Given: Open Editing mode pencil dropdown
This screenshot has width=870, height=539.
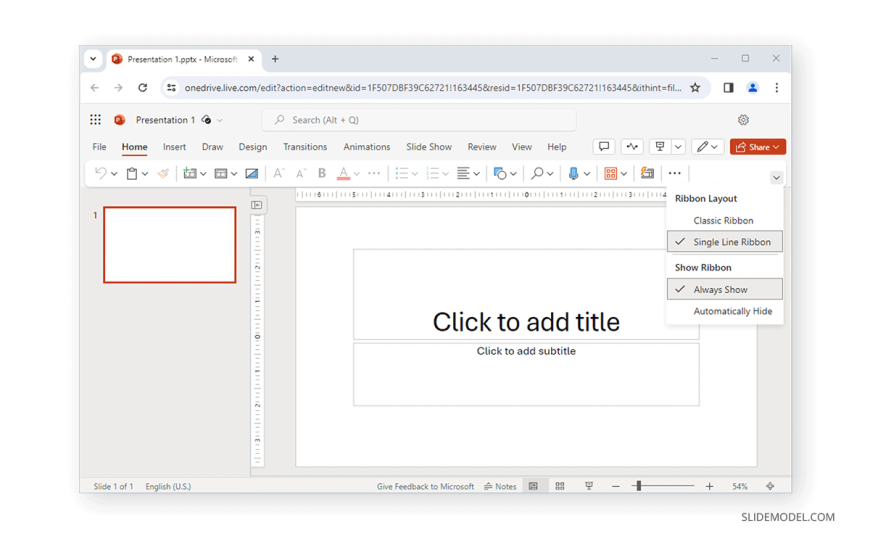Looking at the screenshot, I should pos(707,147).
